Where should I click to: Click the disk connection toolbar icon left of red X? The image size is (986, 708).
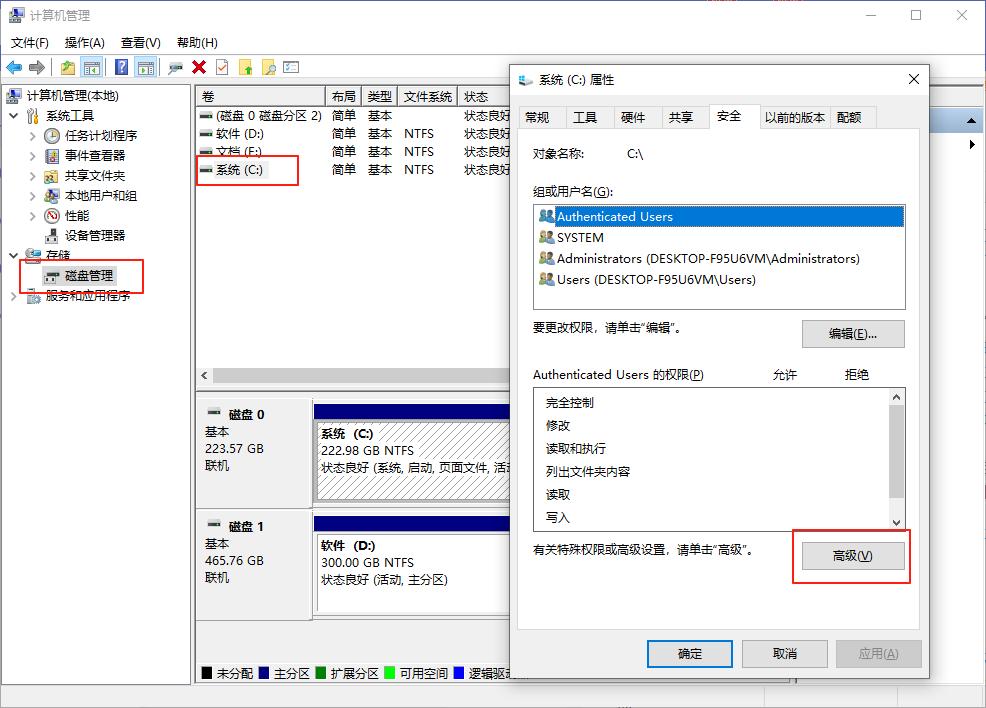[x=175, y=68]
